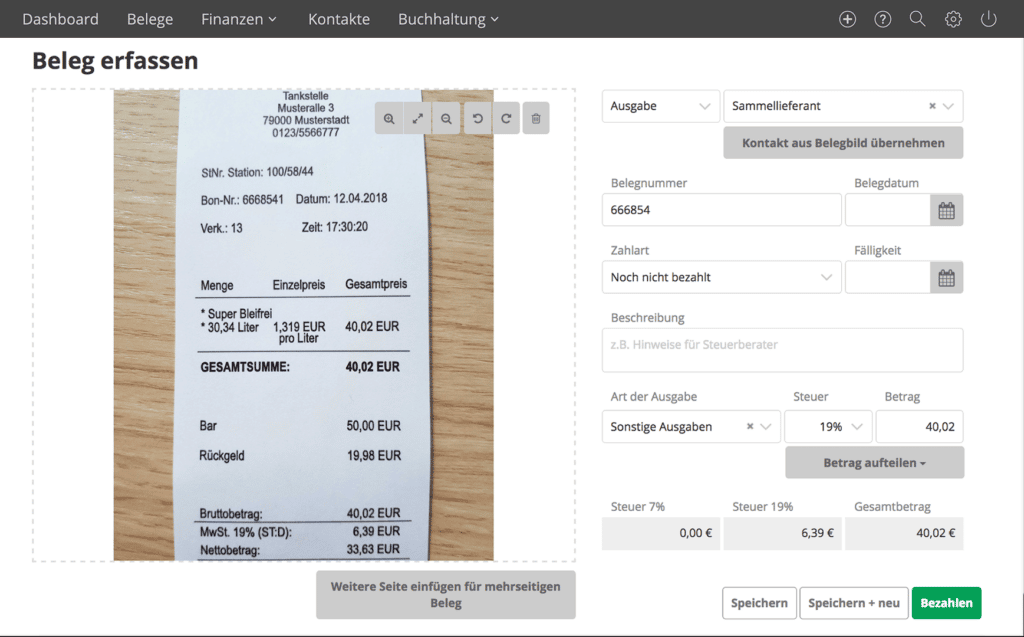Click the plus icon in the top bar
Viewport: 1024px width, 637px height.
tap(847, 18)
